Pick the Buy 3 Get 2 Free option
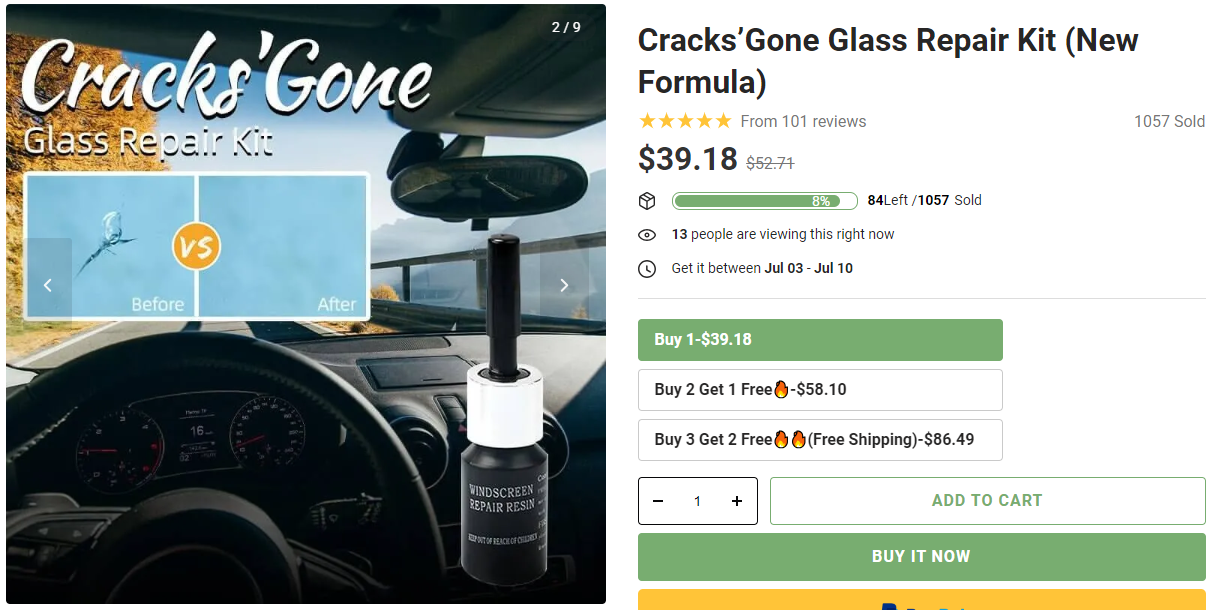 (x=820, y=440)
